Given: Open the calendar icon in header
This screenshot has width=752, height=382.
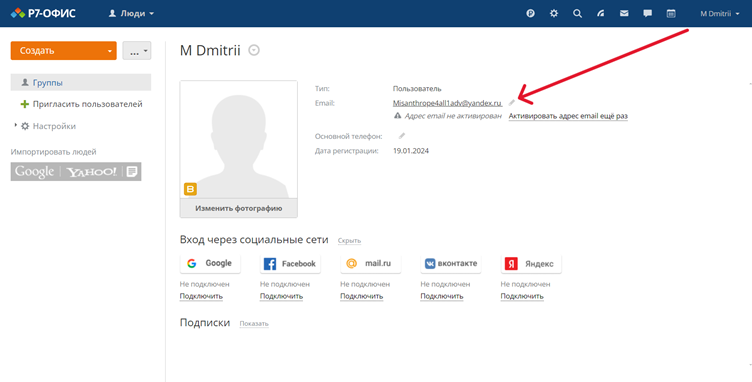Looking at the screenshot, I should tap(671, 13).
